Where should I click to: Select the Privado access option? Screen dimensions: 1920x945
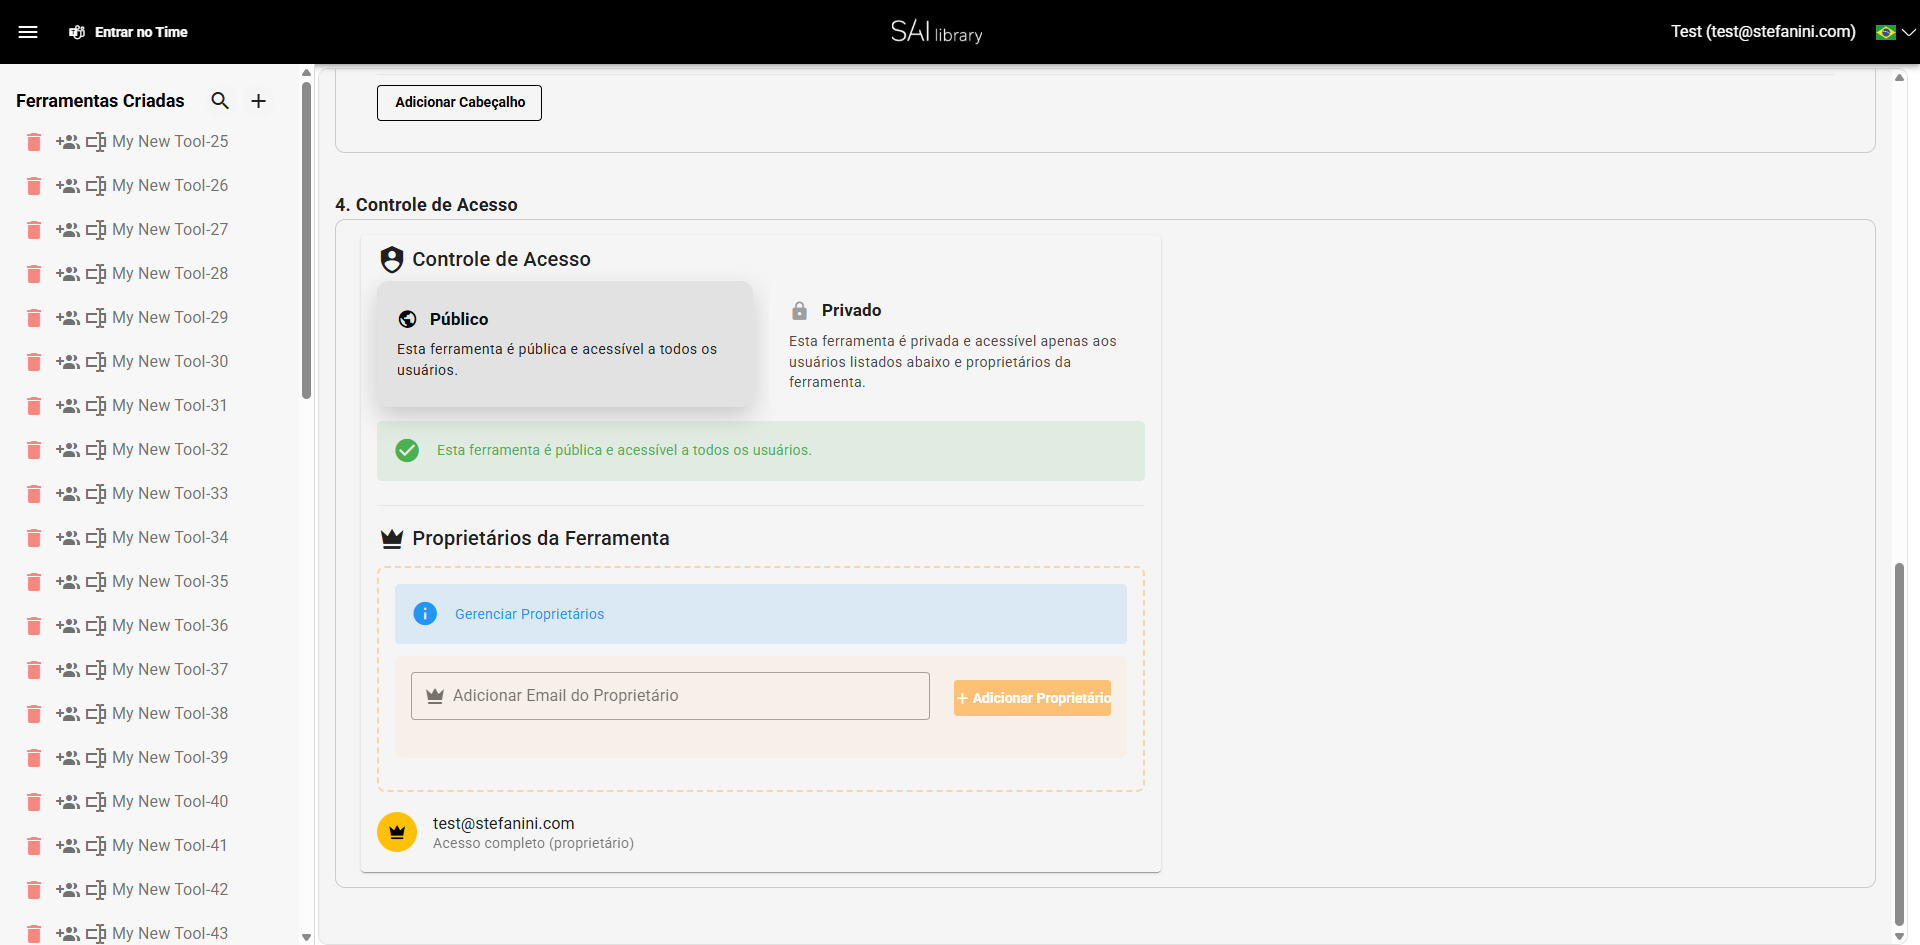[955, 344]
